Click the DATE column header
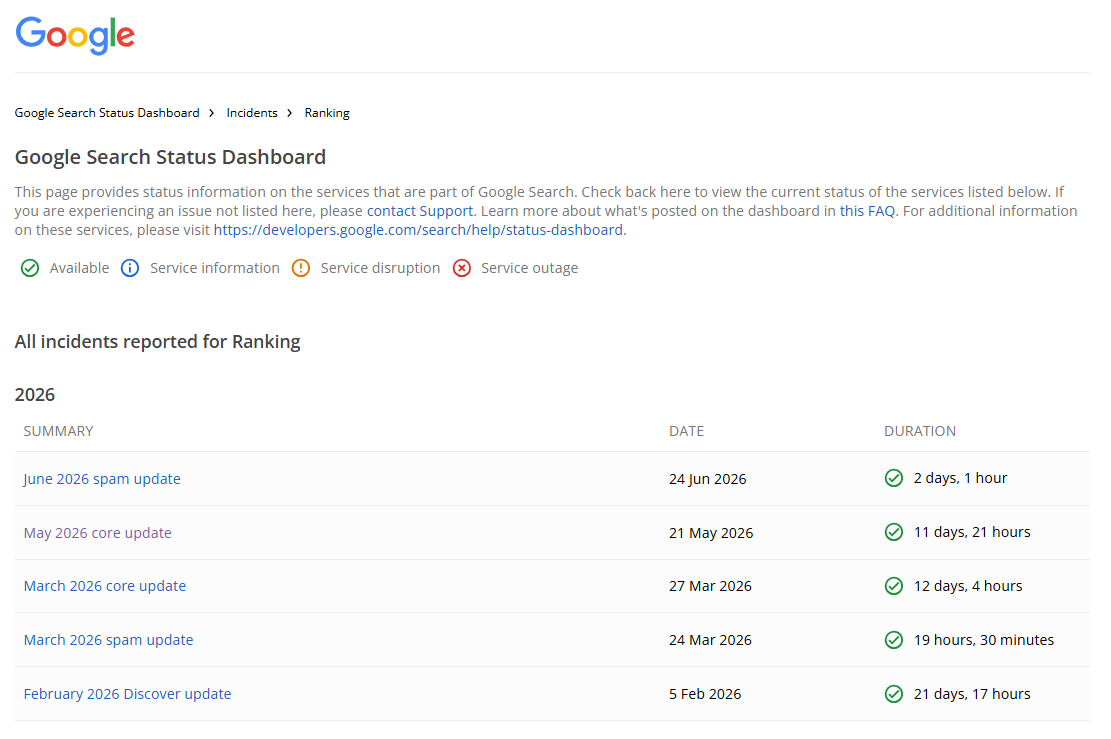This screenshot has width=1111, height=739. 686,431
